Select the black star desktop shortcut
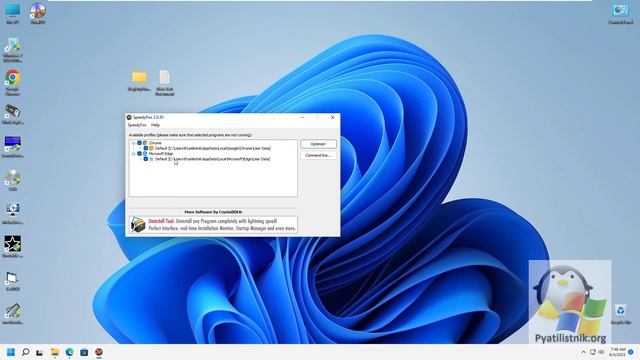The image size is (640, 360). (13, 247)
